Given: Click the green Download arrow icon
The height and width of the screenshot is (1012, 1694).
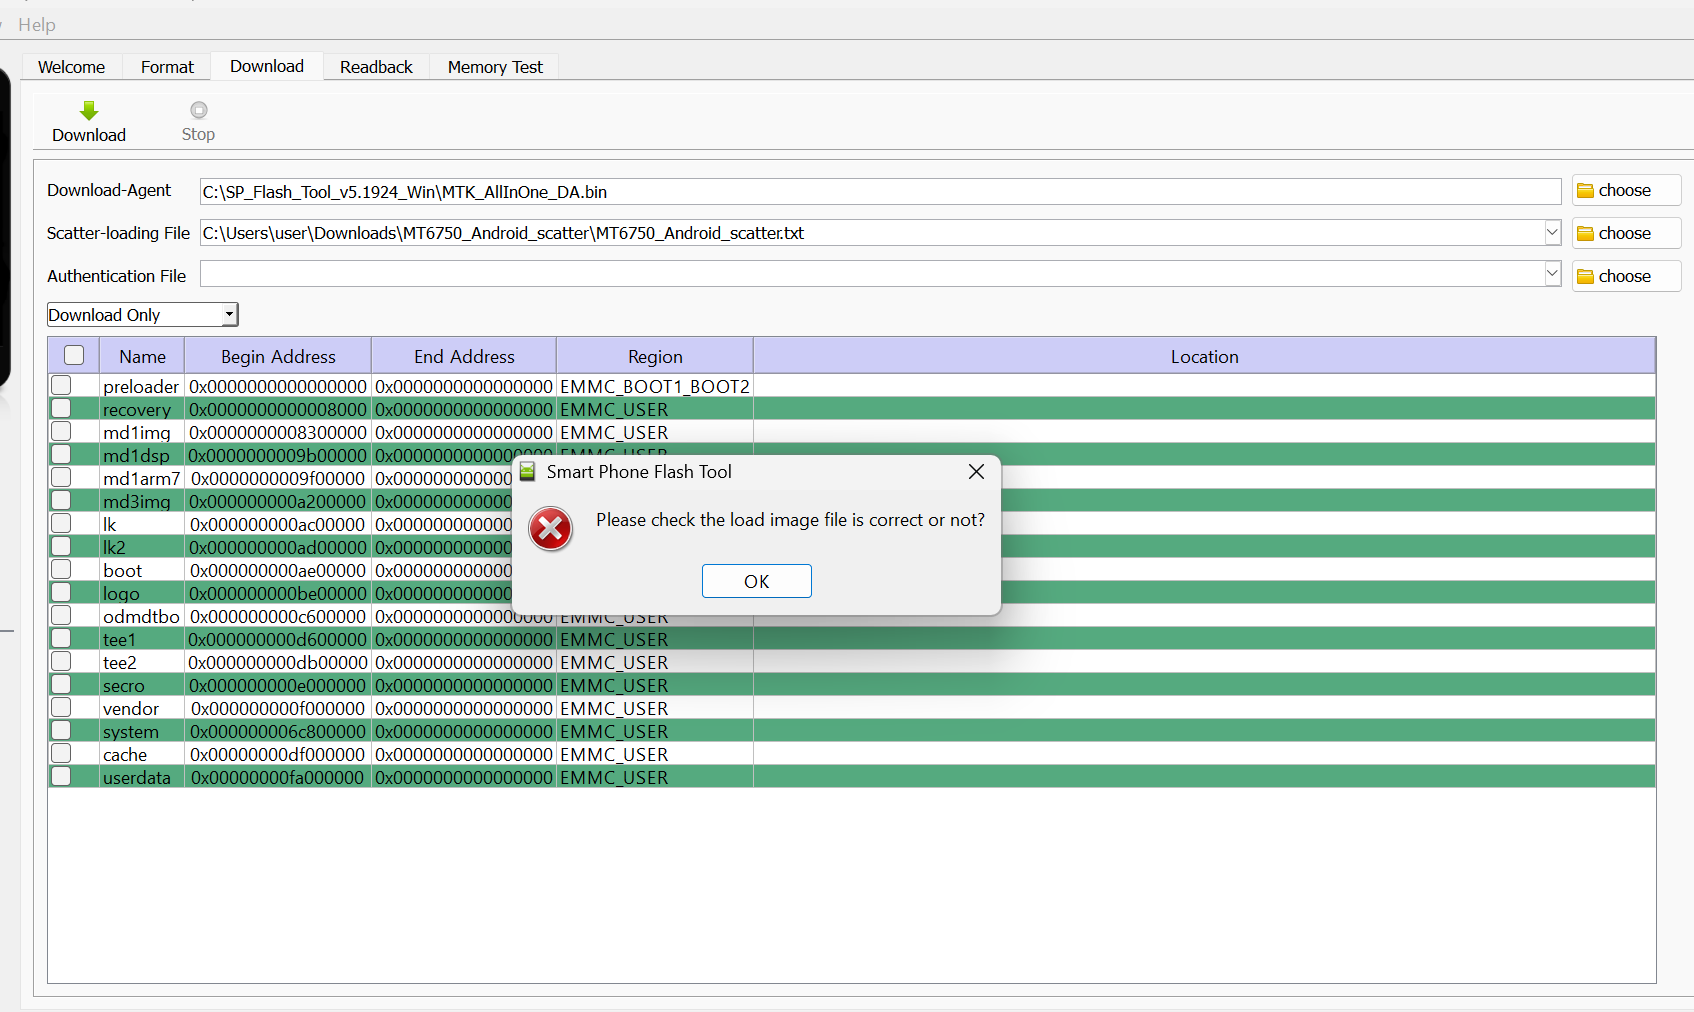Looking at the screenshot, I should [x=89, y=111].
